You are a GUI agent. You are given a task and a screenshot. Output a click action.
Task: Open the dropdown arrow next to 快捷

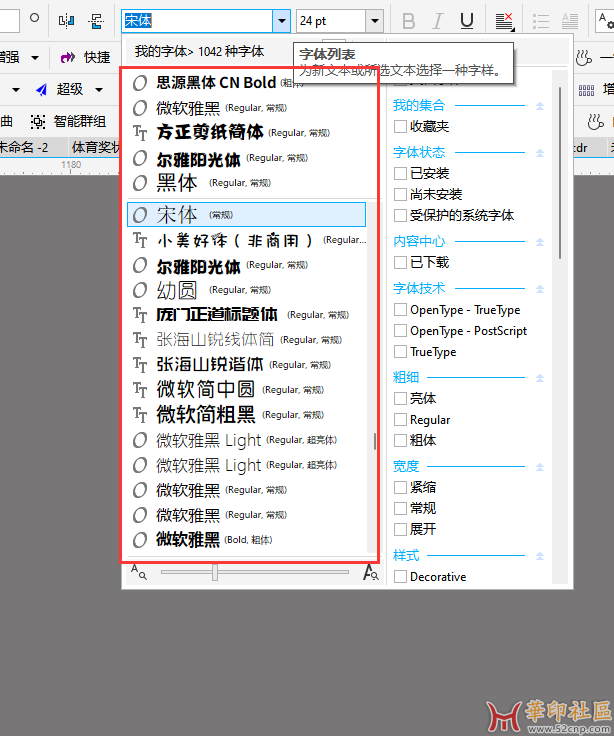point(35,58)
